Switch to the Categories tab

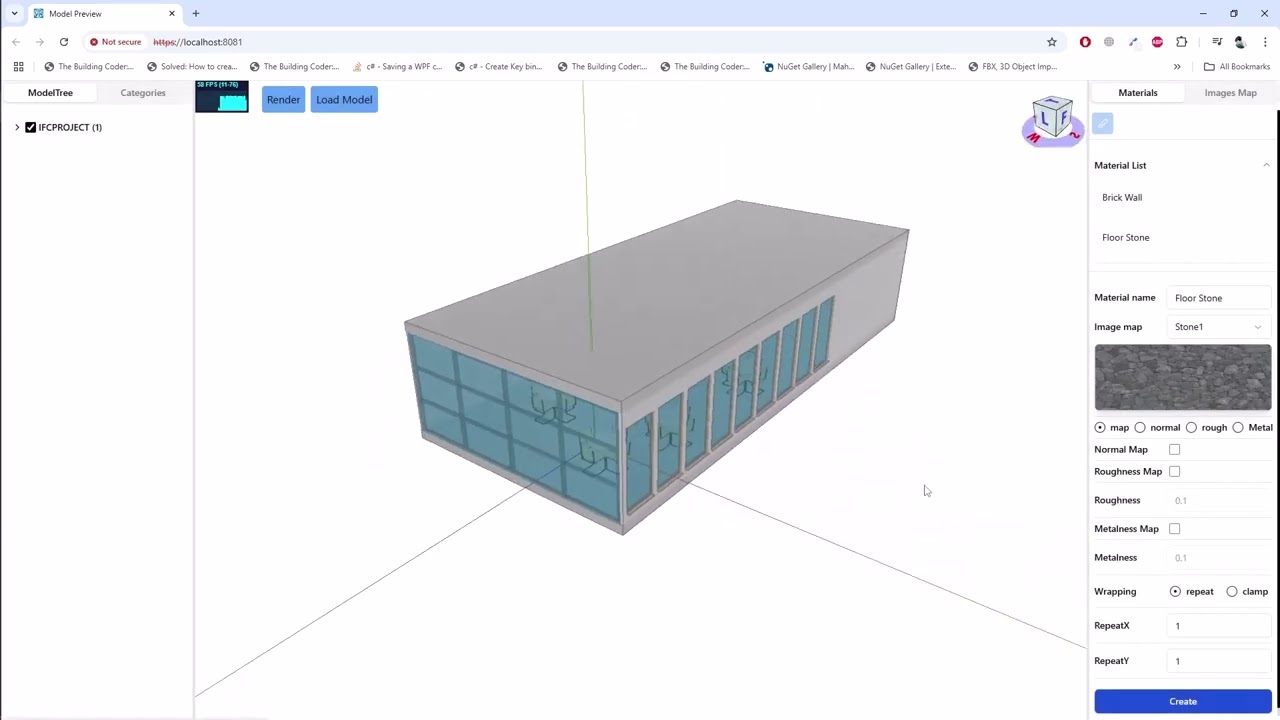click(x=143, y=92)
